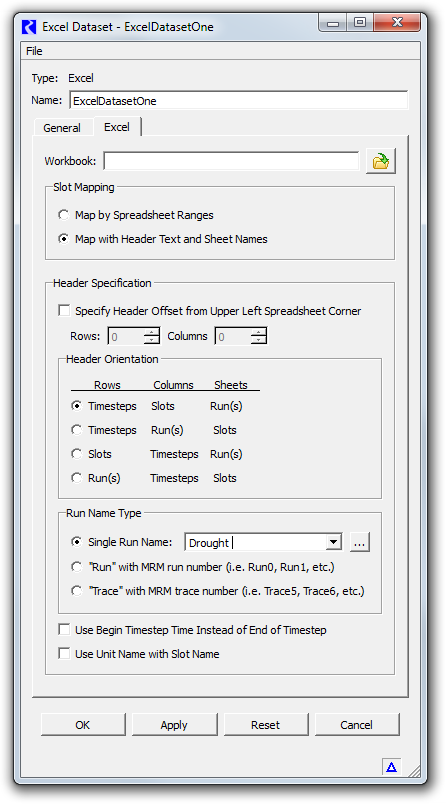Toggle Use Unit Name with Slot Name
This screenshot has height=804, width=446.
[x=64, y=654]
